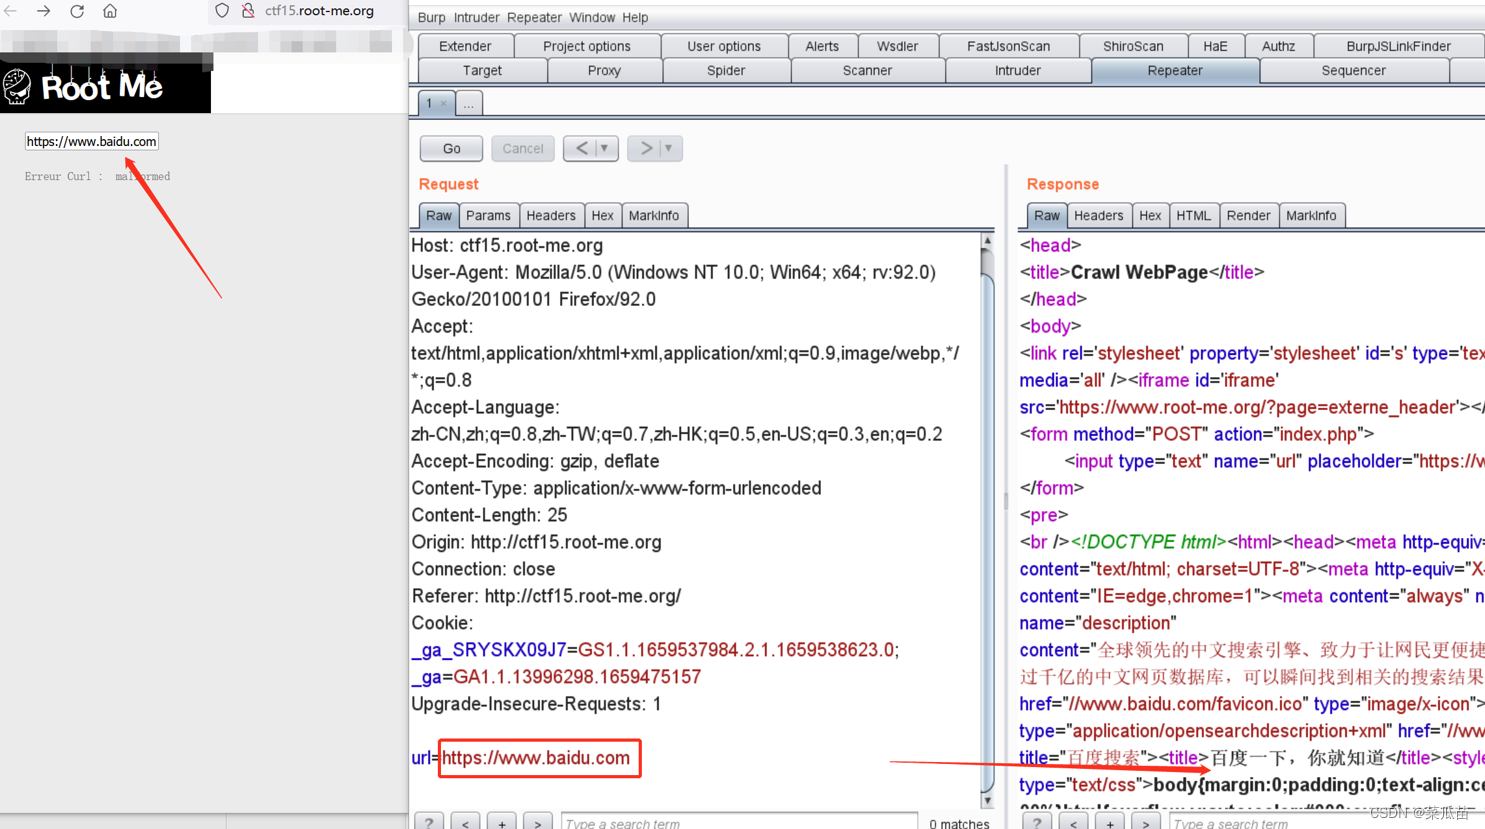The image size is (1485, 829).
Task: Open the request Headers tab
Action: click(551, 215)
